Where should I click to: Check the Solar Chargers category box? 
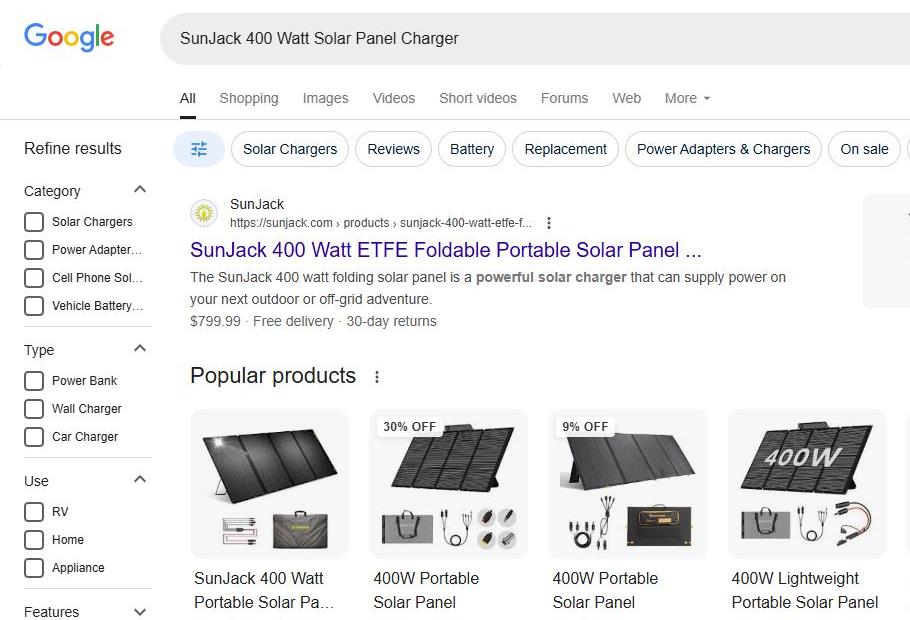pos(34,222)
